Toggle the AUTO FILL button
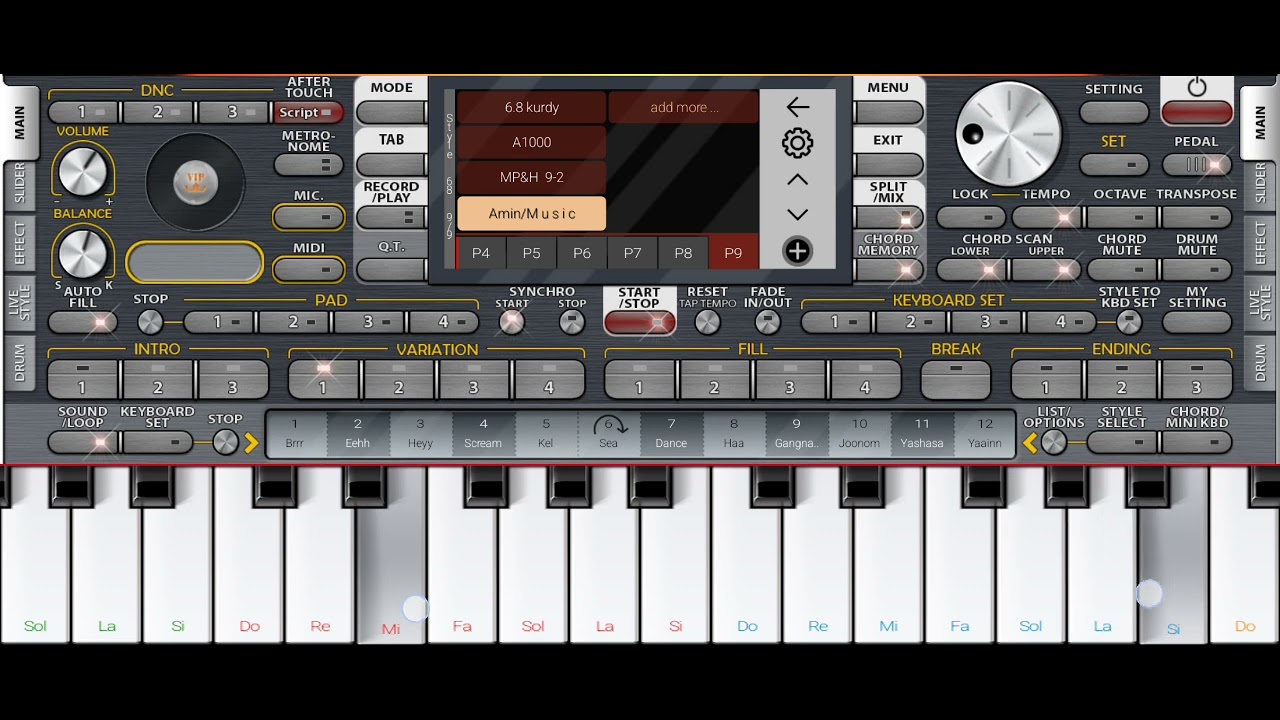 [x=82, y=322]
